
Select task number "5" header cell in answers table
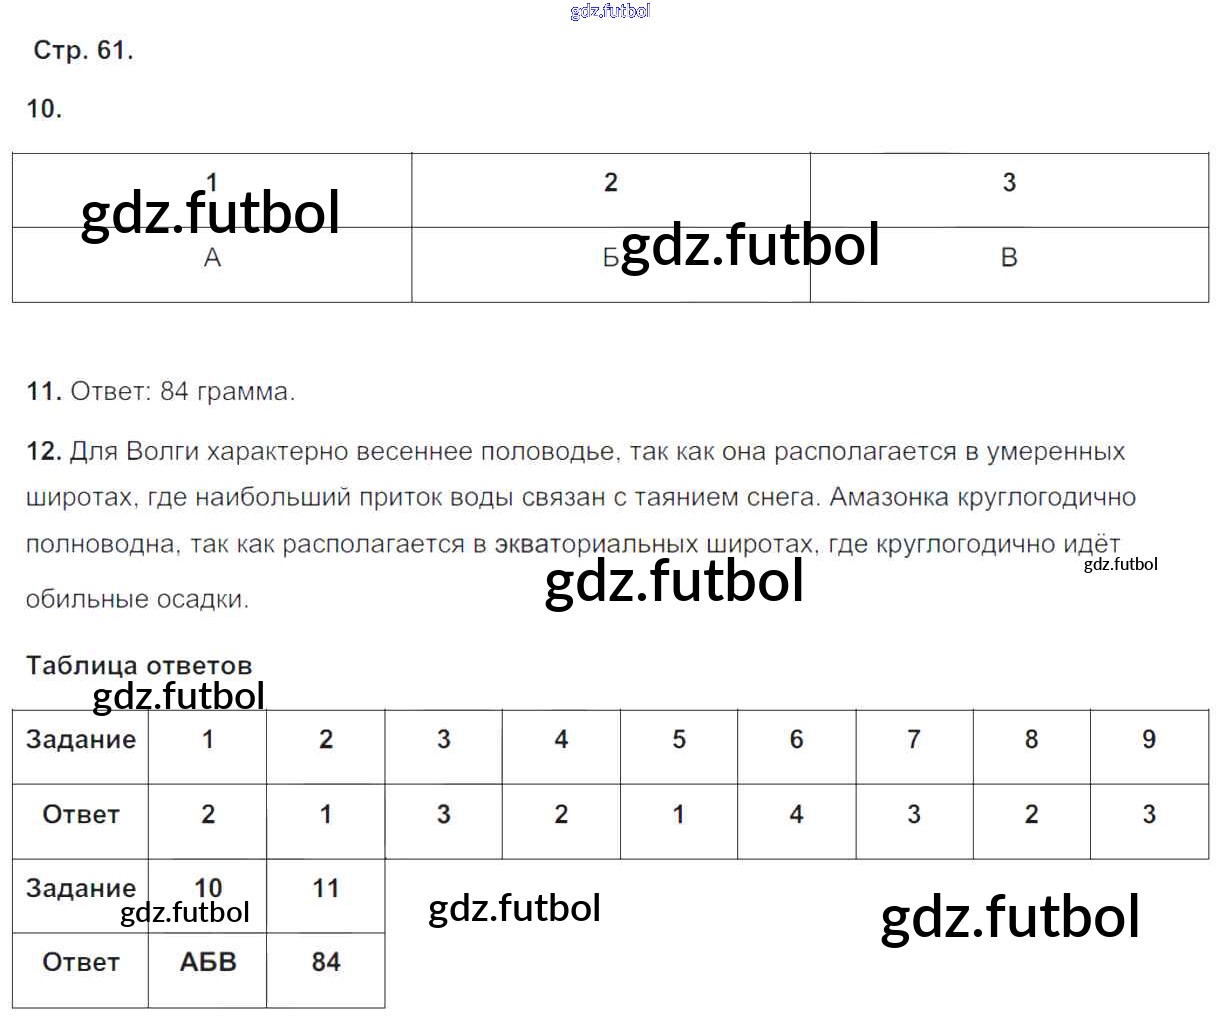pyautogui.click(x=679, y=740)
